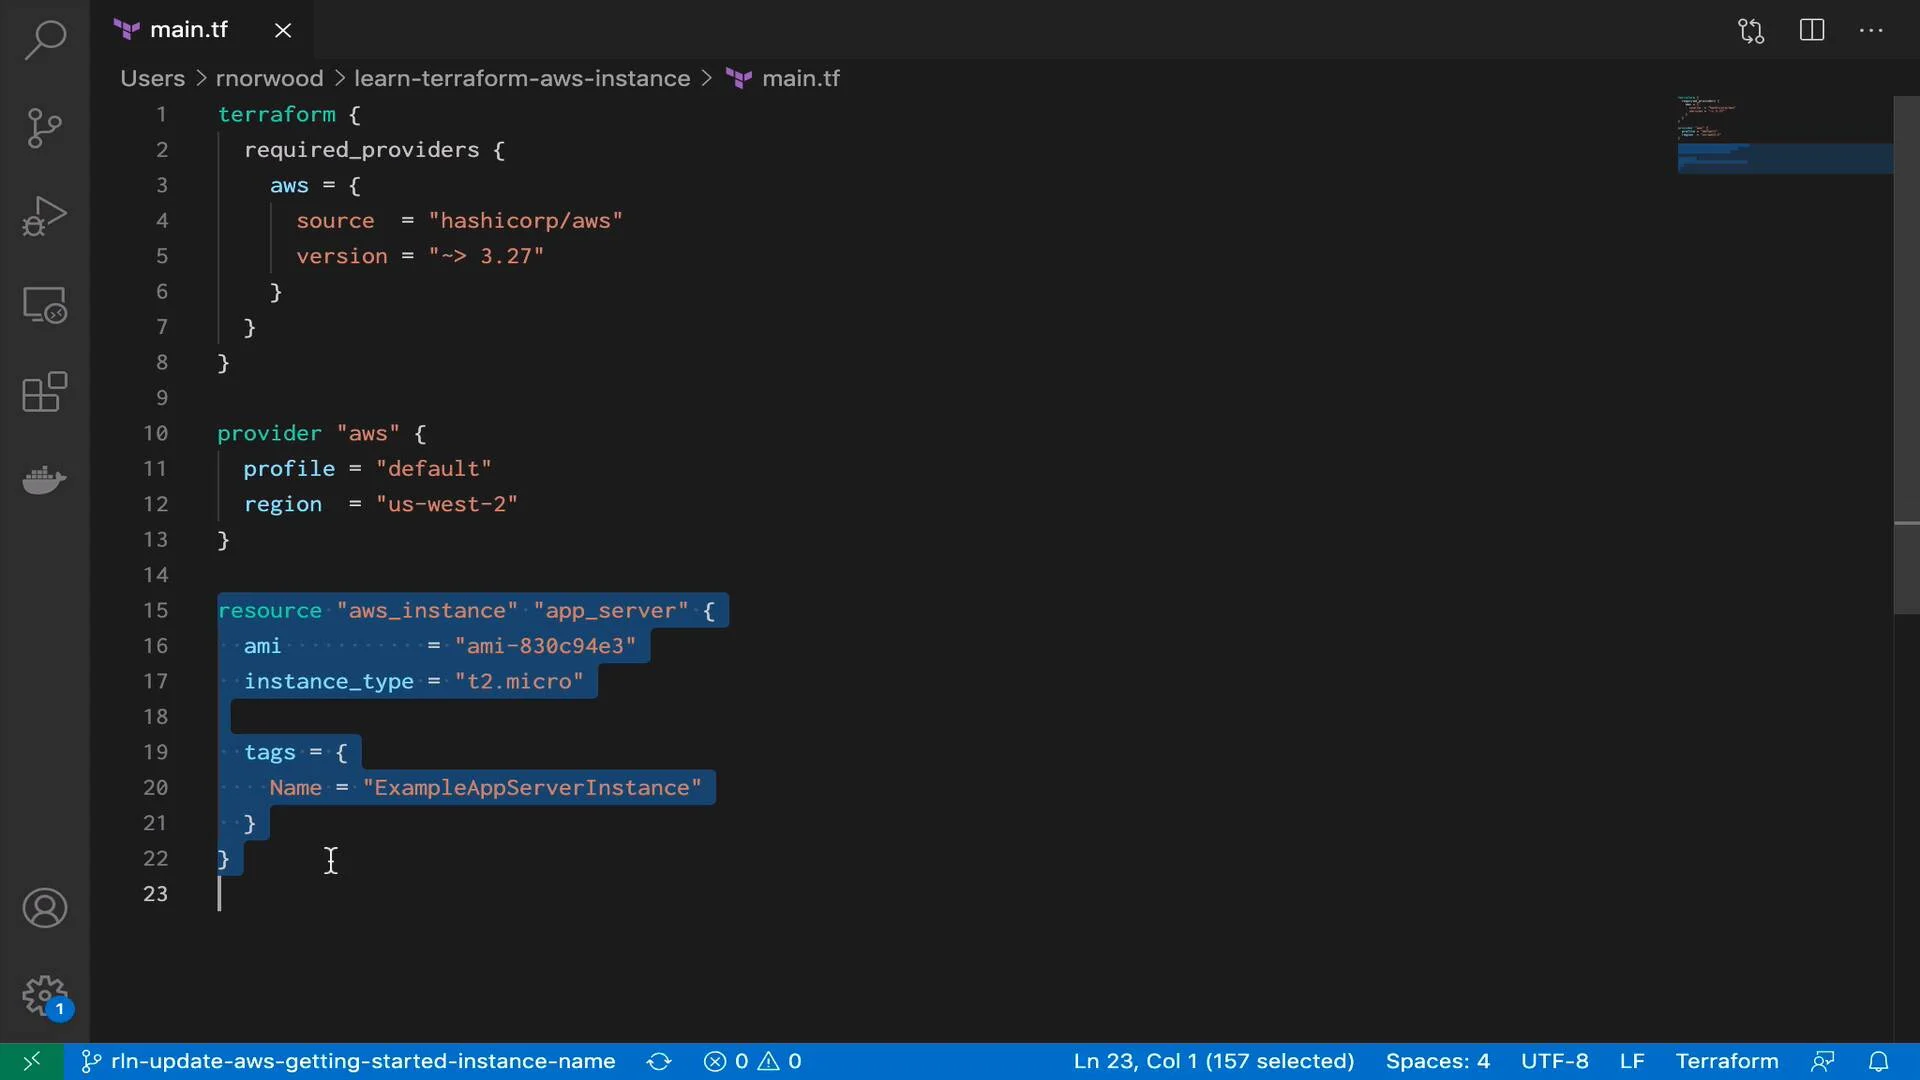The width and height of the screenshot is (1920, 1080).
Task: Open the Remote Explorer view
Action: [x=45, y=304]
